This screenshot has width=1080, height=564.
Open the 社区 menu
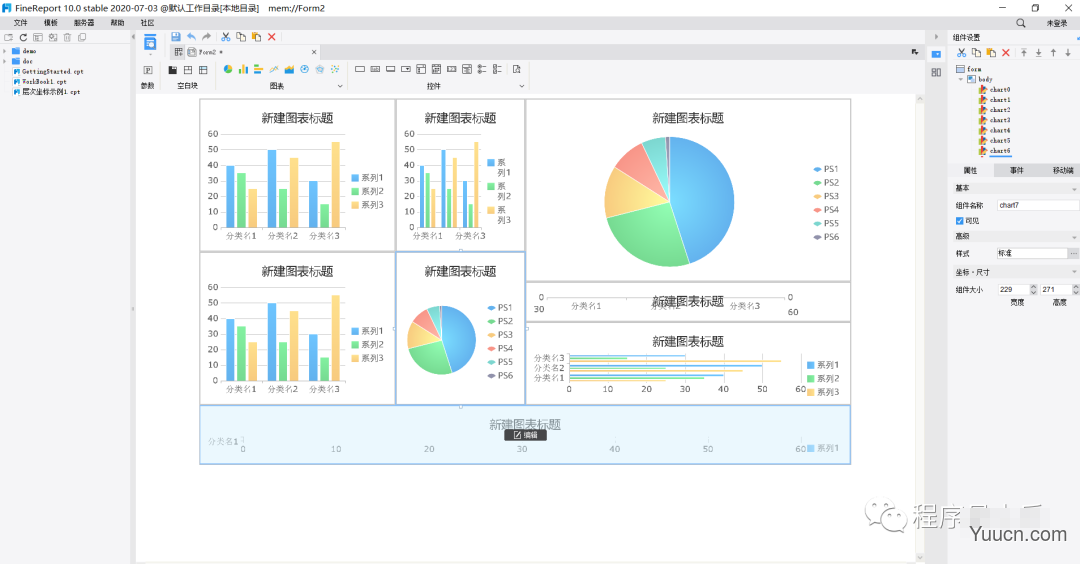click(x=147, y=23)
